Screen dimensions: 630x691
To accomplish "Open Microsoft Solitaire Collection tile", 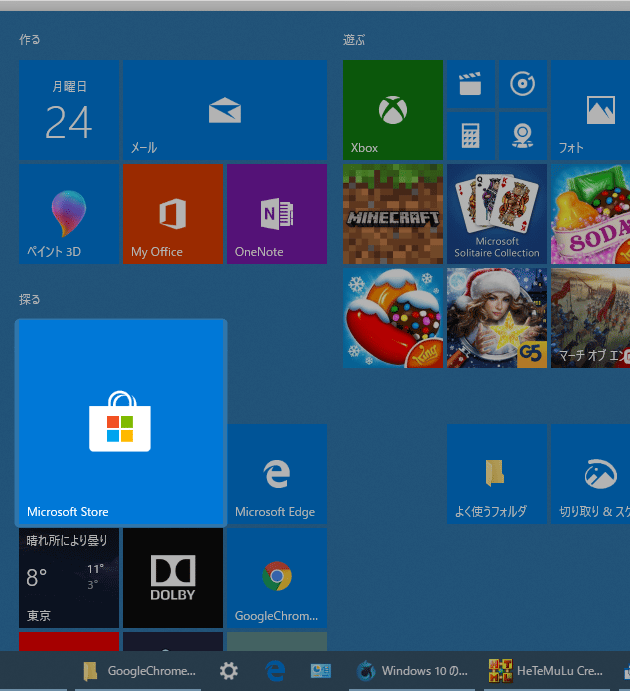I will [x=497, y=214].
